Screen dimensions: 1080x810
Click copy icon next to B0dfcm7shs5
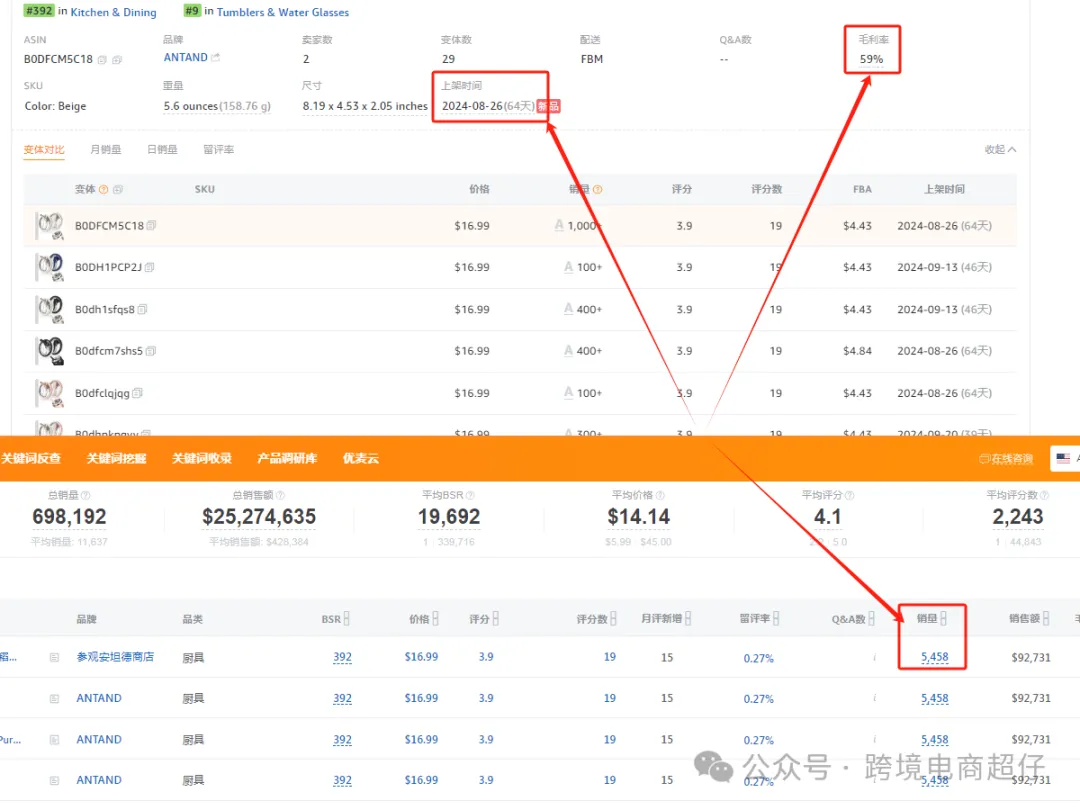pos(151,351)
